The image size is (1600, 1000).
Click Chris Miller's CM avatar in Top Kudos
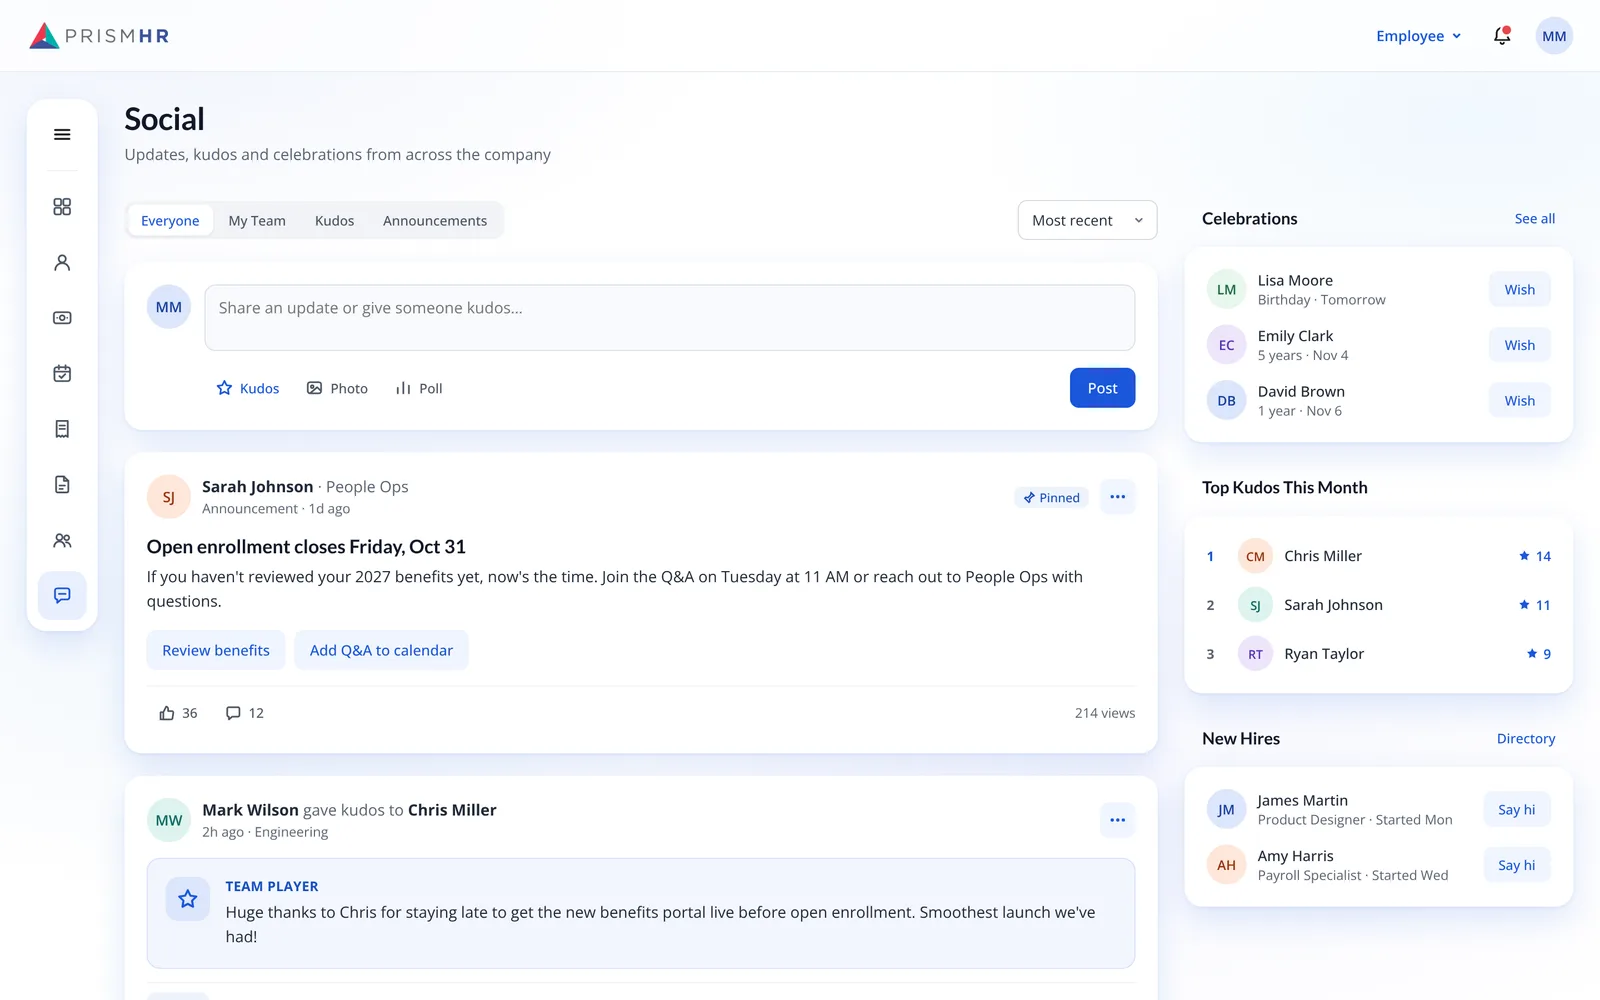point(1255,556)
